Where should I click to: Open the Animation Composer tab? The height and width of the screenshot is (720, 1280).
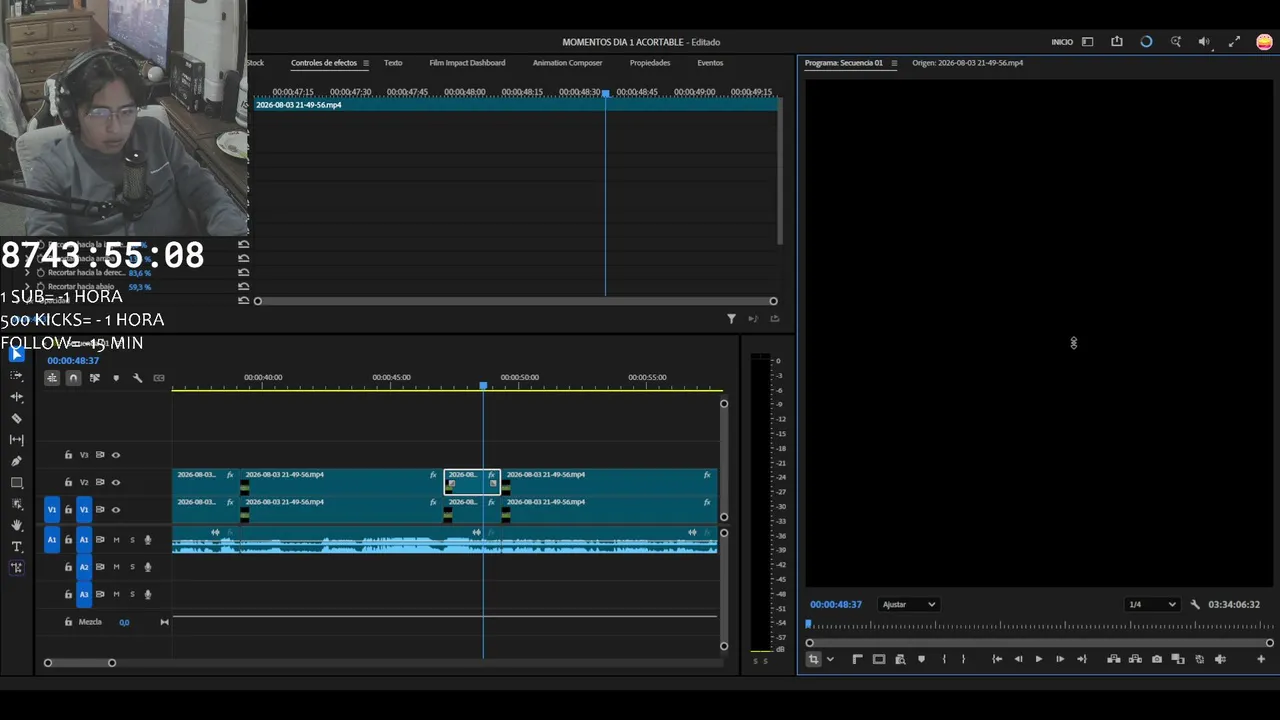[567, 63]
